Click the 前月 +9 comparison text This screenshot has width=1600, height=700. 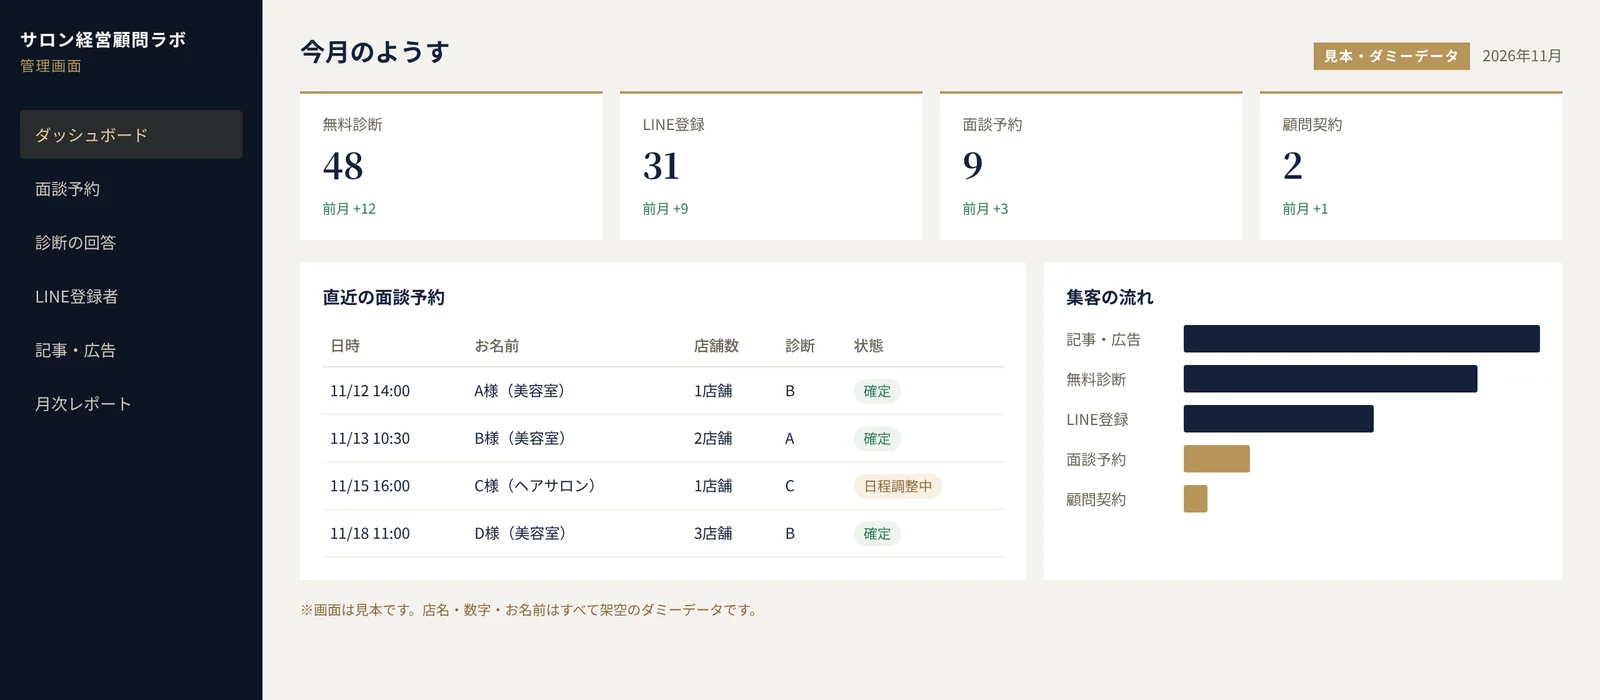click(x=665, y=209)
